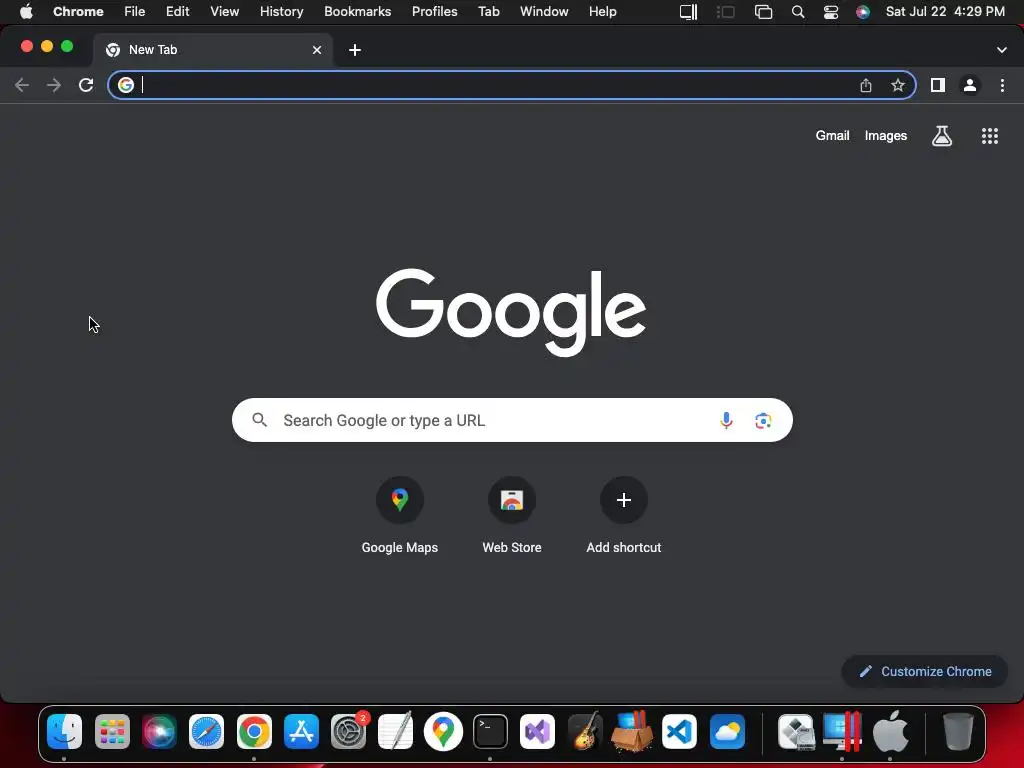This screenshot has width=1024, height=768.
Task: Open the File menu
Action: click(x=135, y=12)
